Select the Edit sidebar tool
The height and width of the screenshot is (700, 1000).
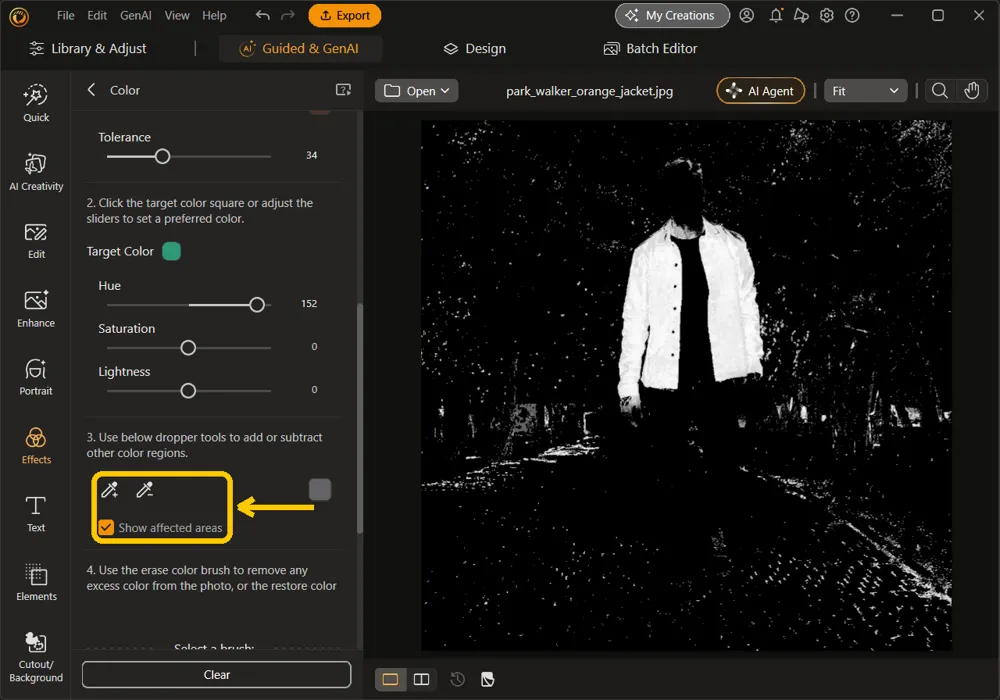(36, 241)
